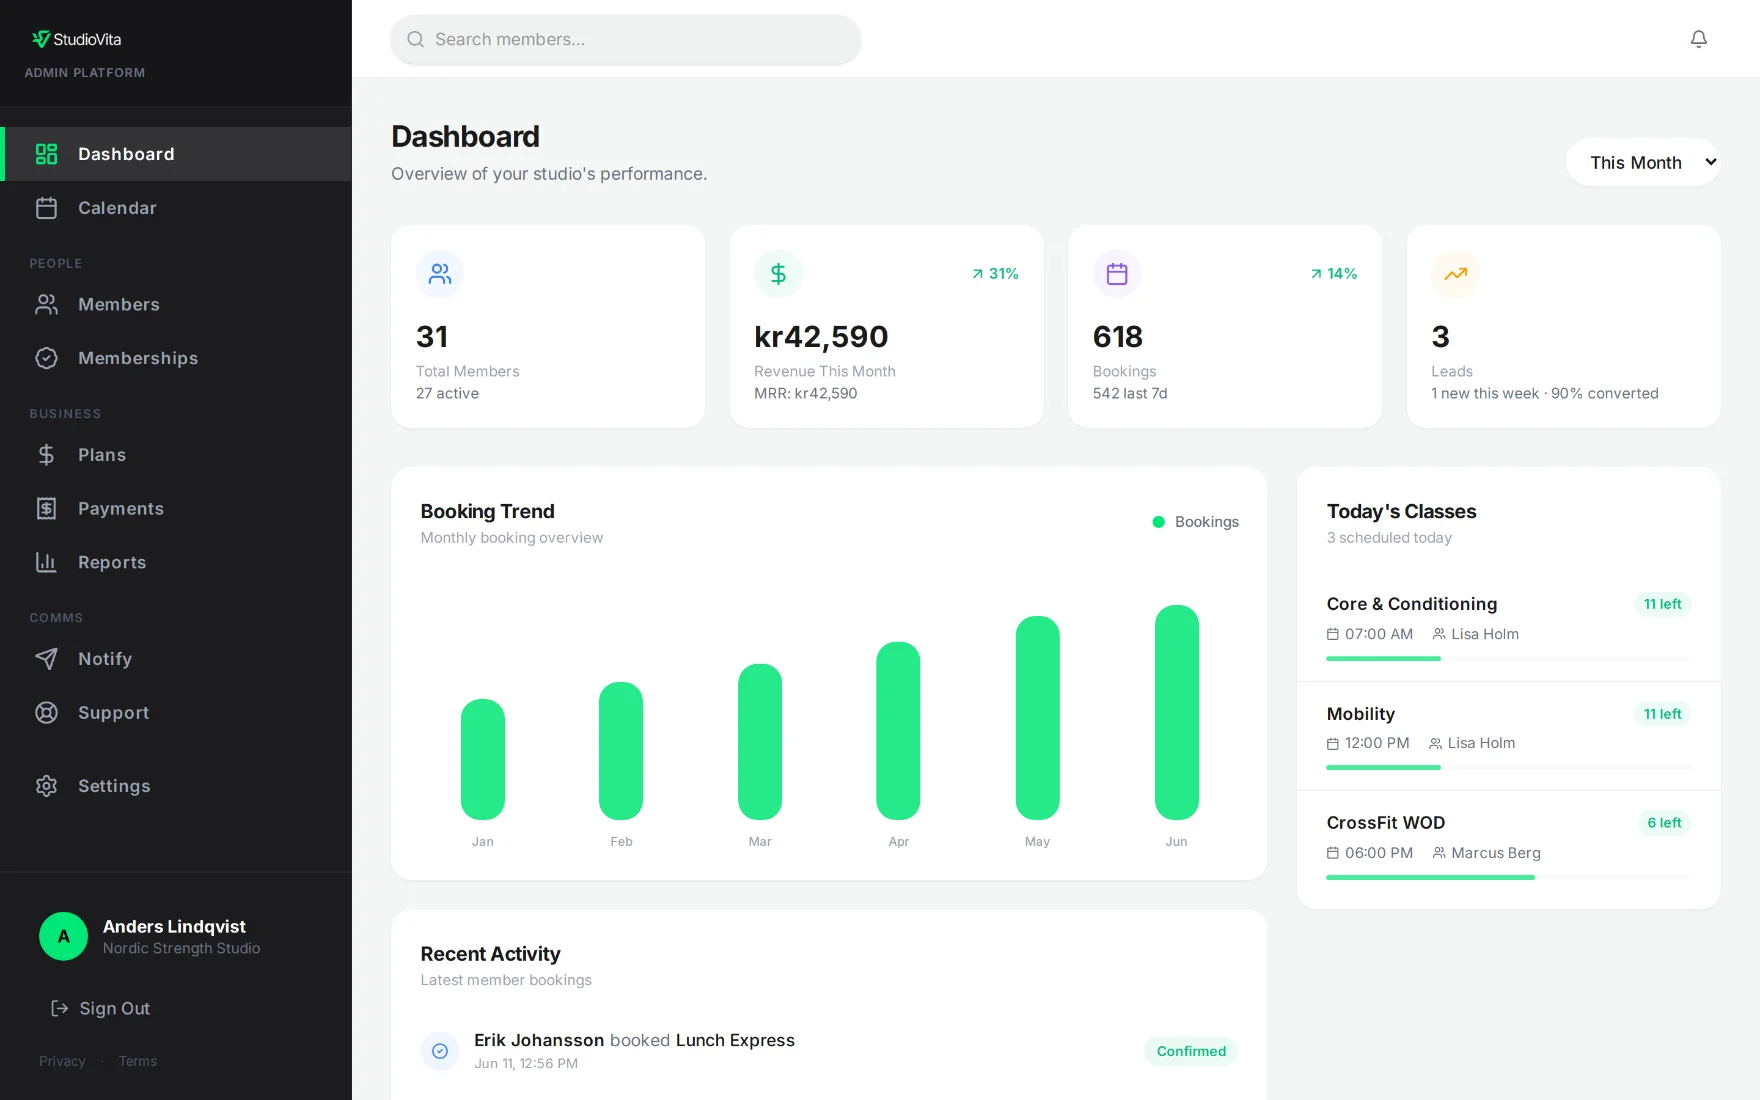Click Mobility capacity progress bar
1760x1100 pixels.
(x=1508, y=768)
